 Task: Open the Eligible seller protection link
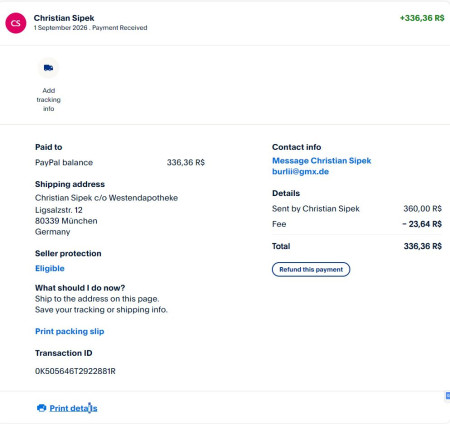click(50, 268)
